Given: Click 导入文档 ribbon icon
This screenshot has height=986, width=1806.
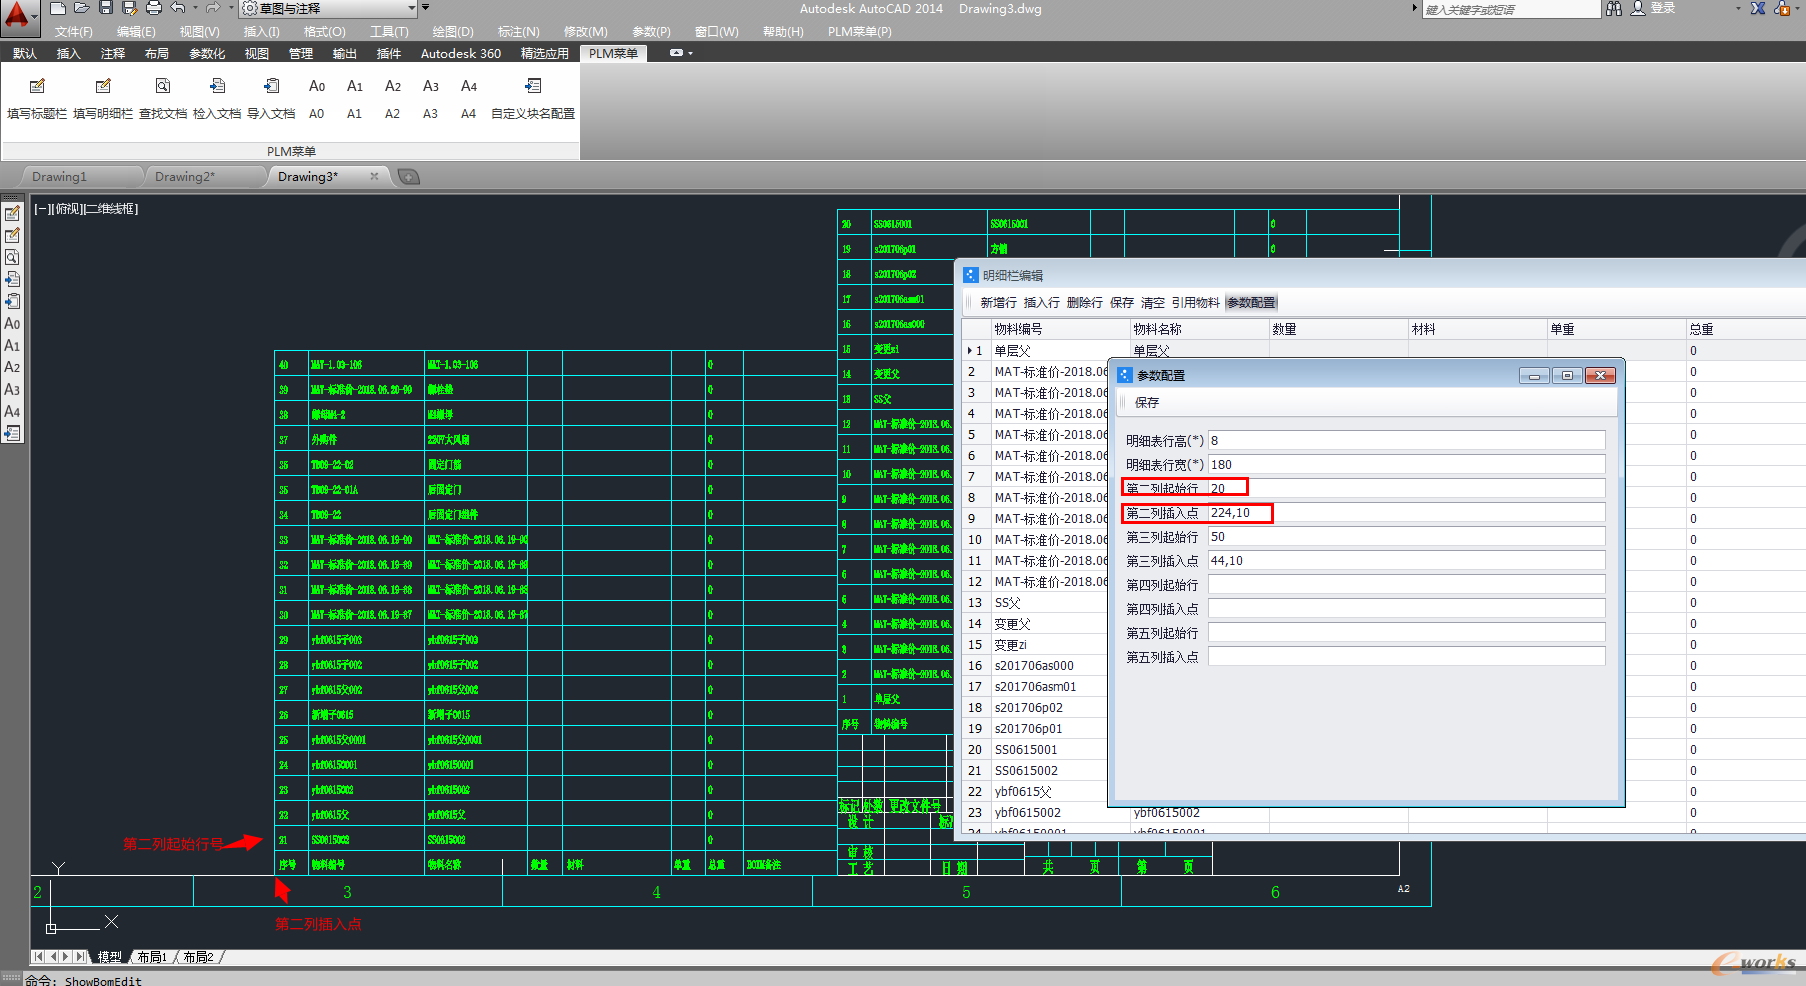Looking at the screenshot, I should click(271, 86).
